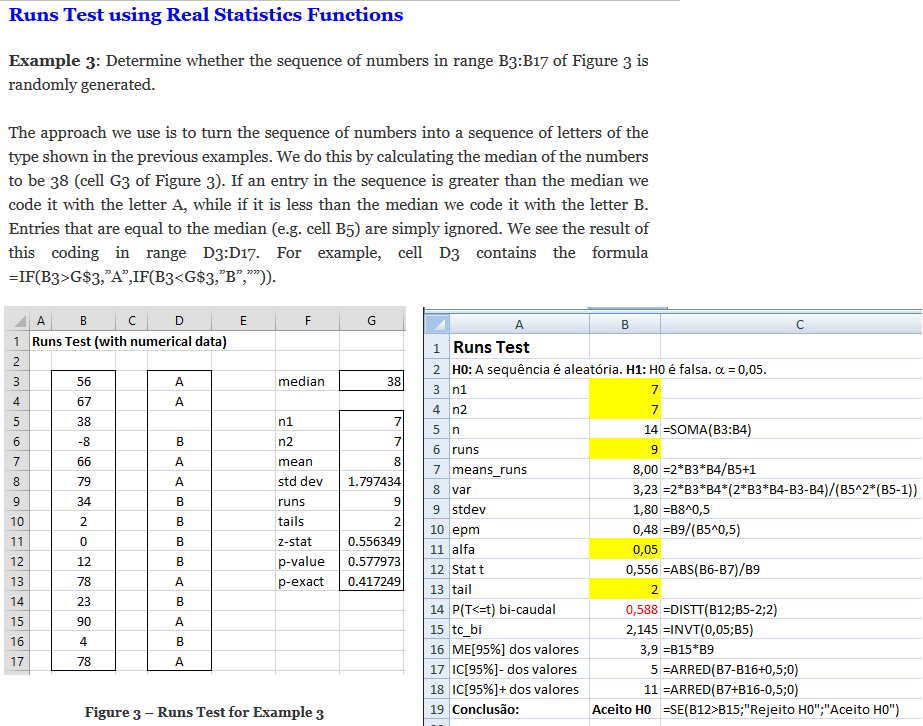923x726 pixels.
Task: Click the 'means_runs' label cell
Action: click(519, 470)
